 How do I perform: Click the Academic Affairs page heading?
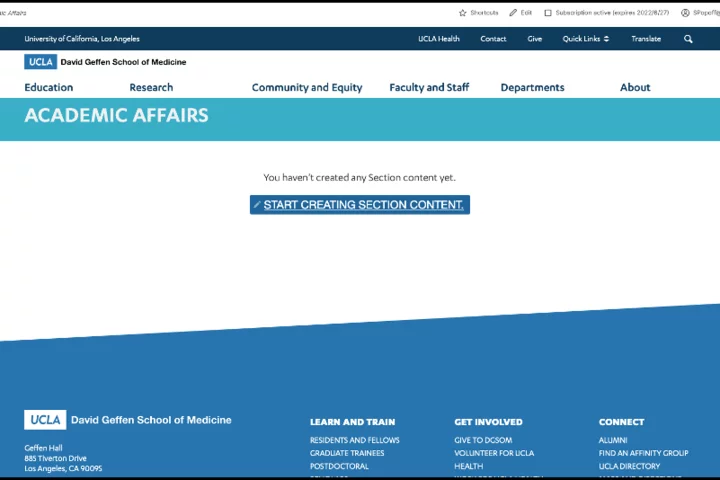pyautogui.click(x=116, y=115)
